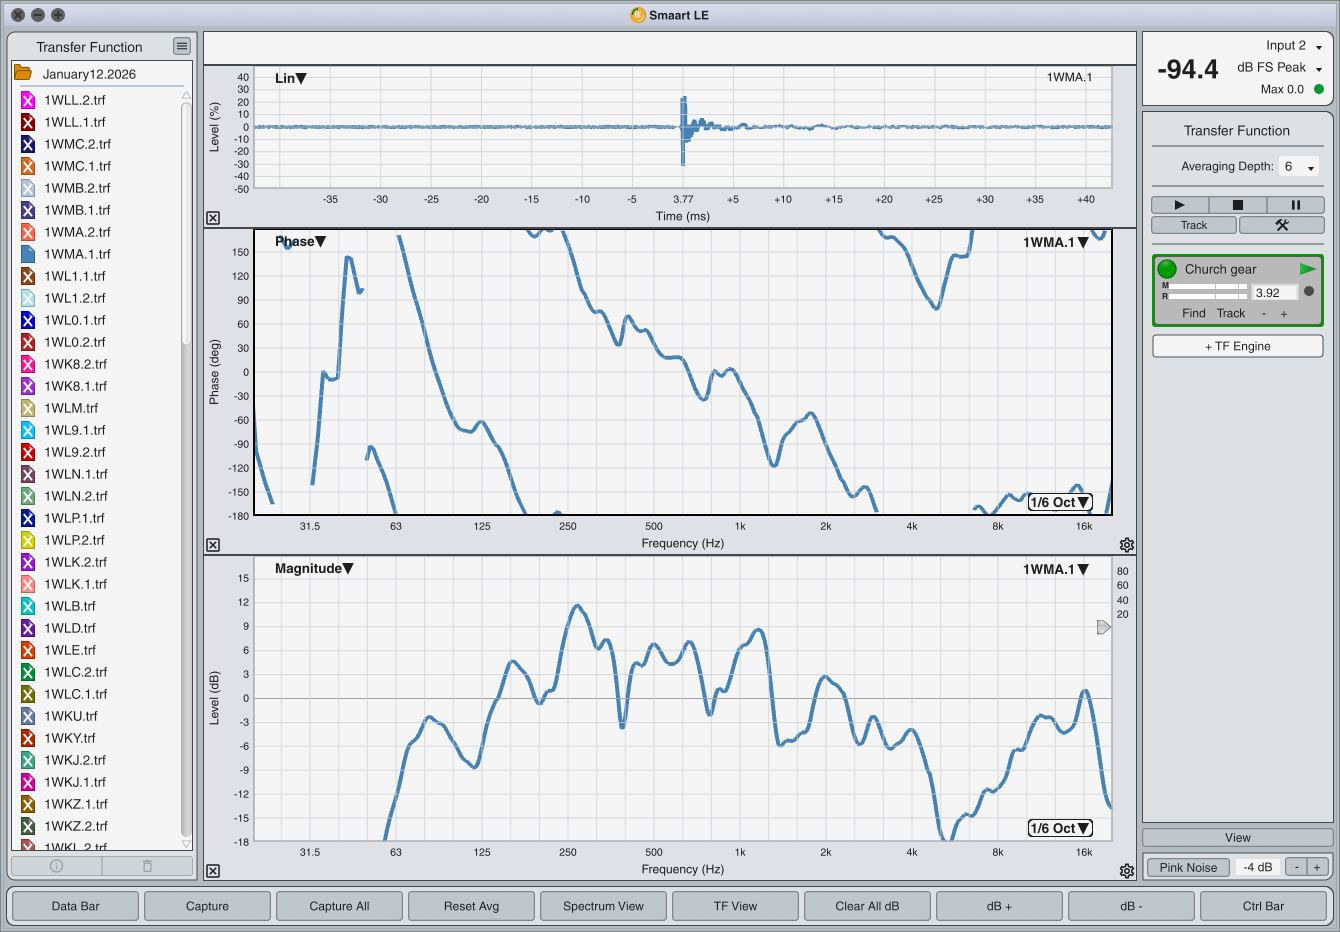Viewport: 1340px width, 932px height.
Task: Click the trash icon below file list
Action: [x=147, y=866]
